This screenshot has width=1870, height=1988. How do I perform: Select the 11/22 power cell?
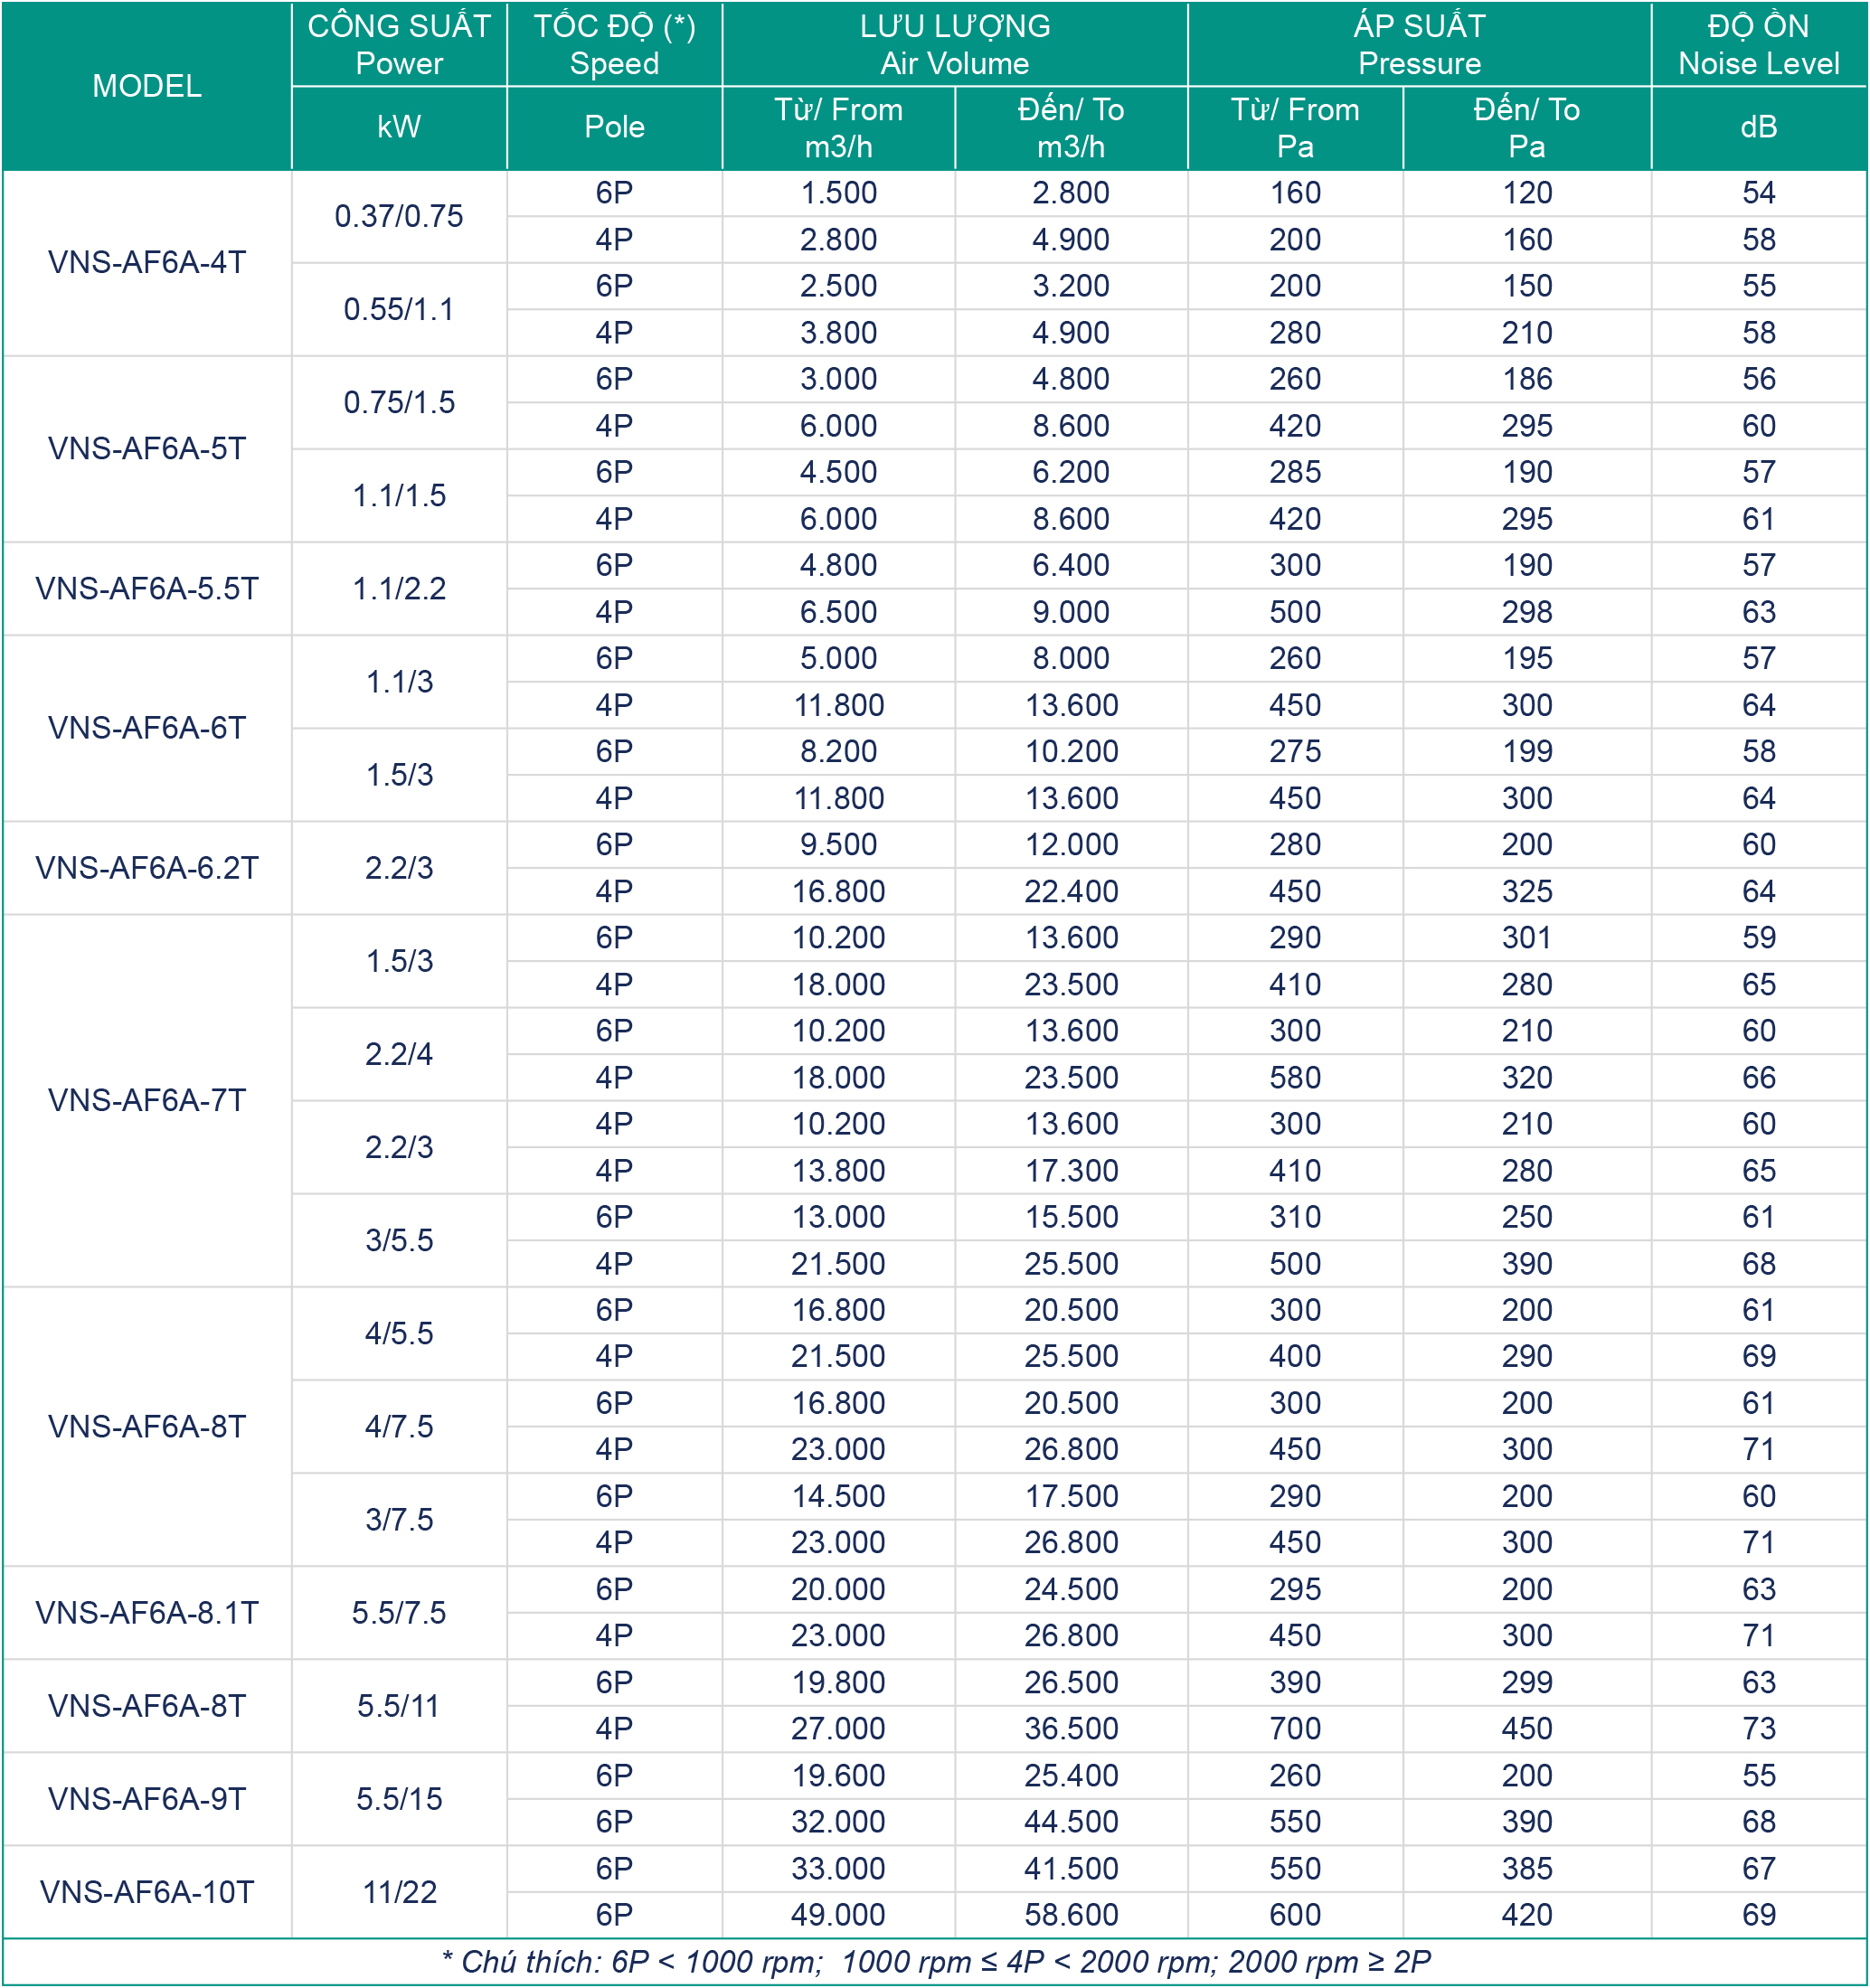pyautogui.click(x=399, y=1892)
